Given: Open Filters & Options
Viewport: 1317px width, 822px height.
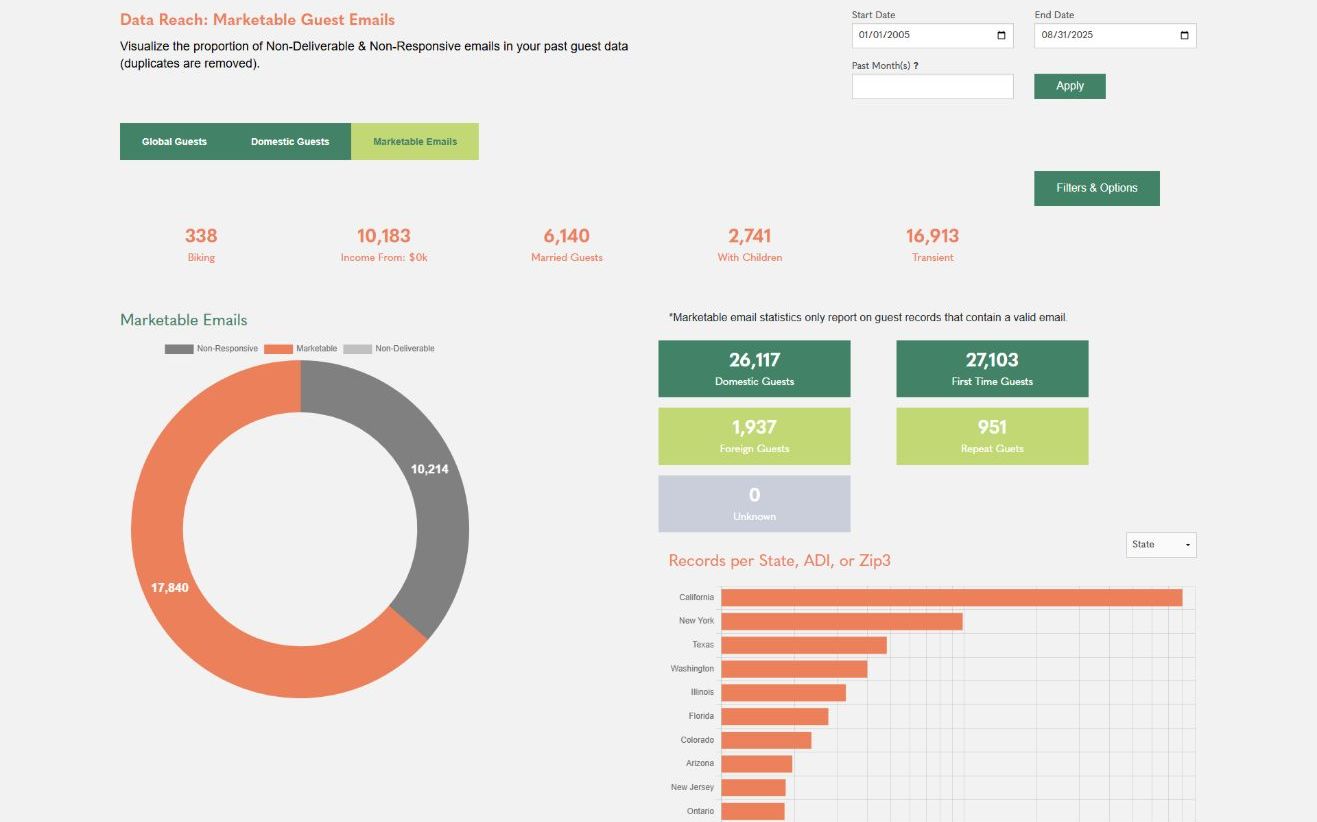Looking at the screenshot, I should [1097, 188].
